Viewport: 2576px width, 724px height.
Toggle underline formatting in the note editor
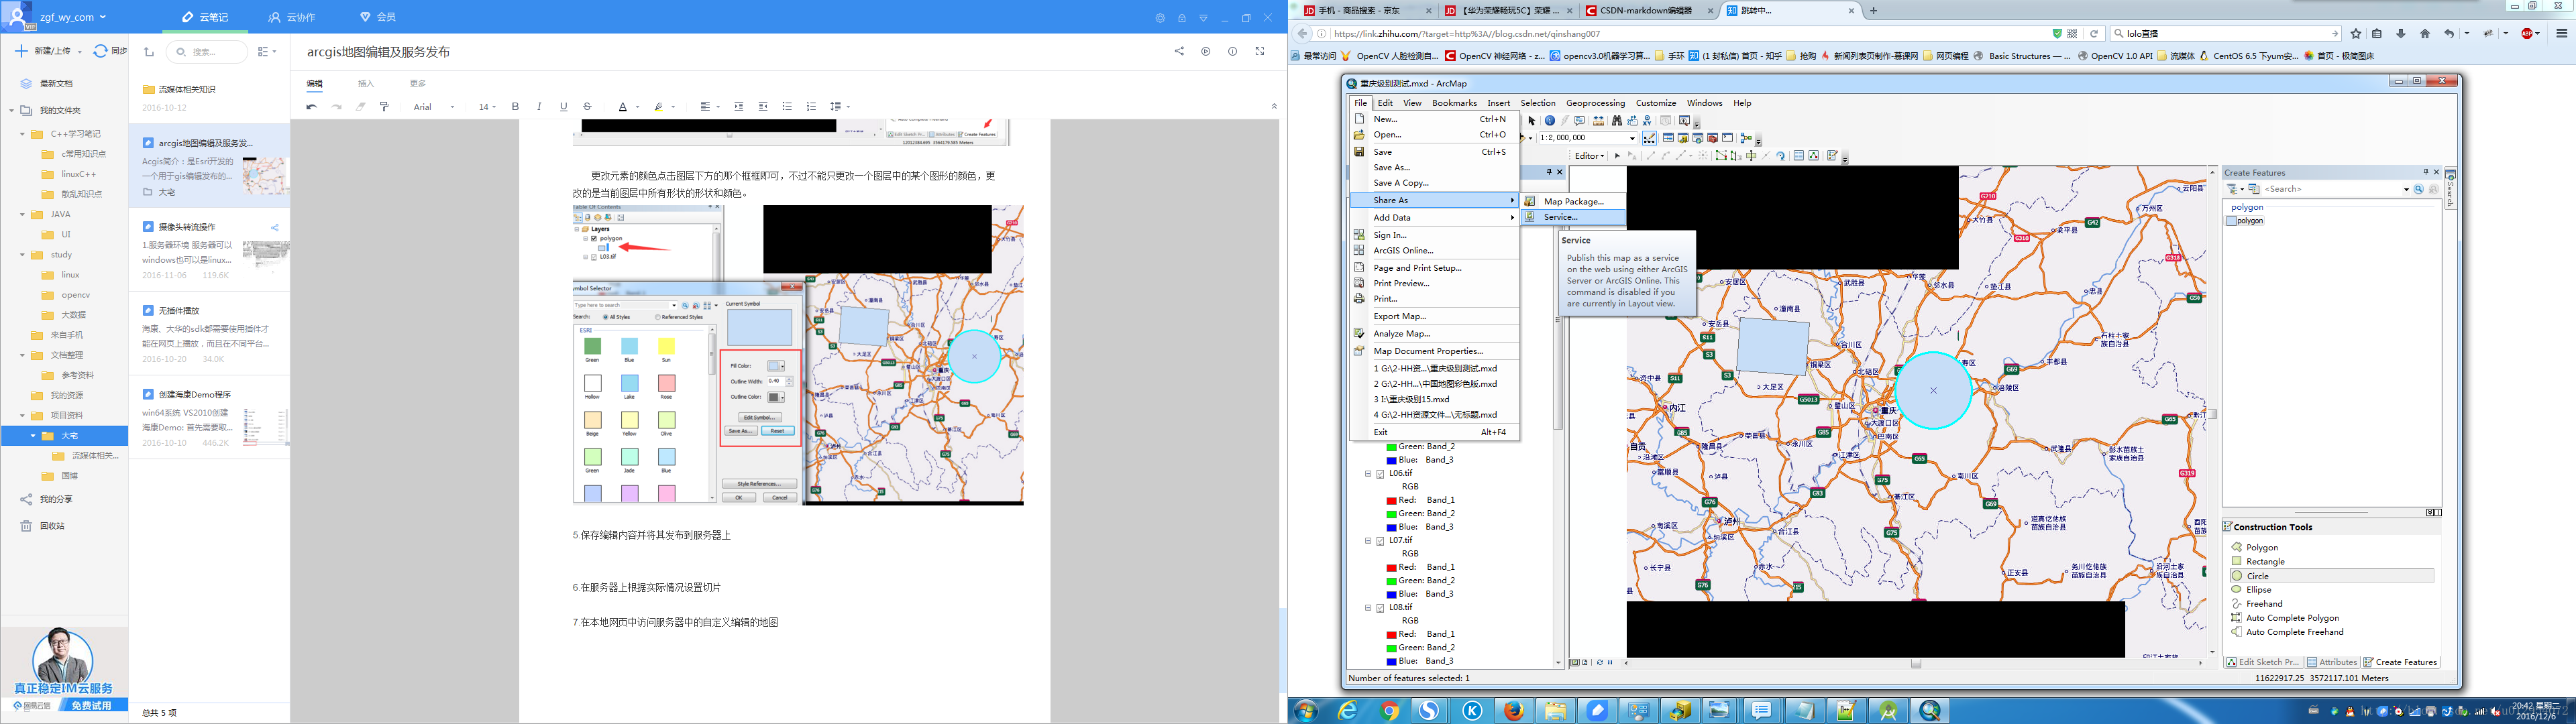[563, 107]
